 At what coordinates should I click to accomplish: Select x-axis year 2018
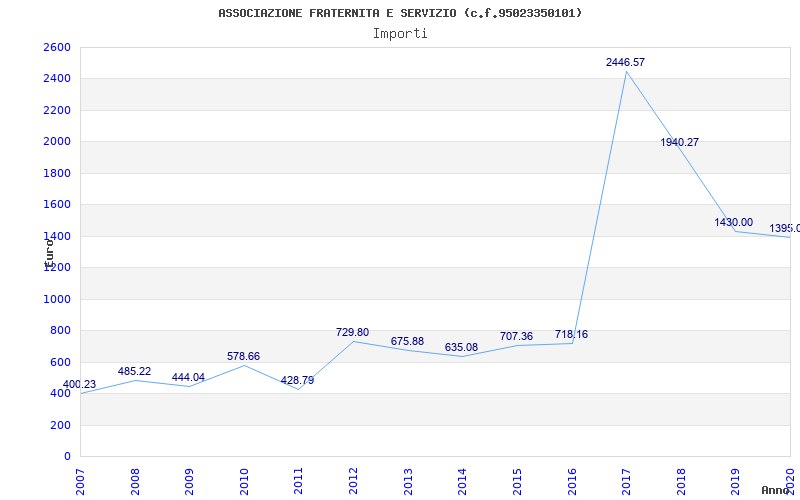[681, 481]
